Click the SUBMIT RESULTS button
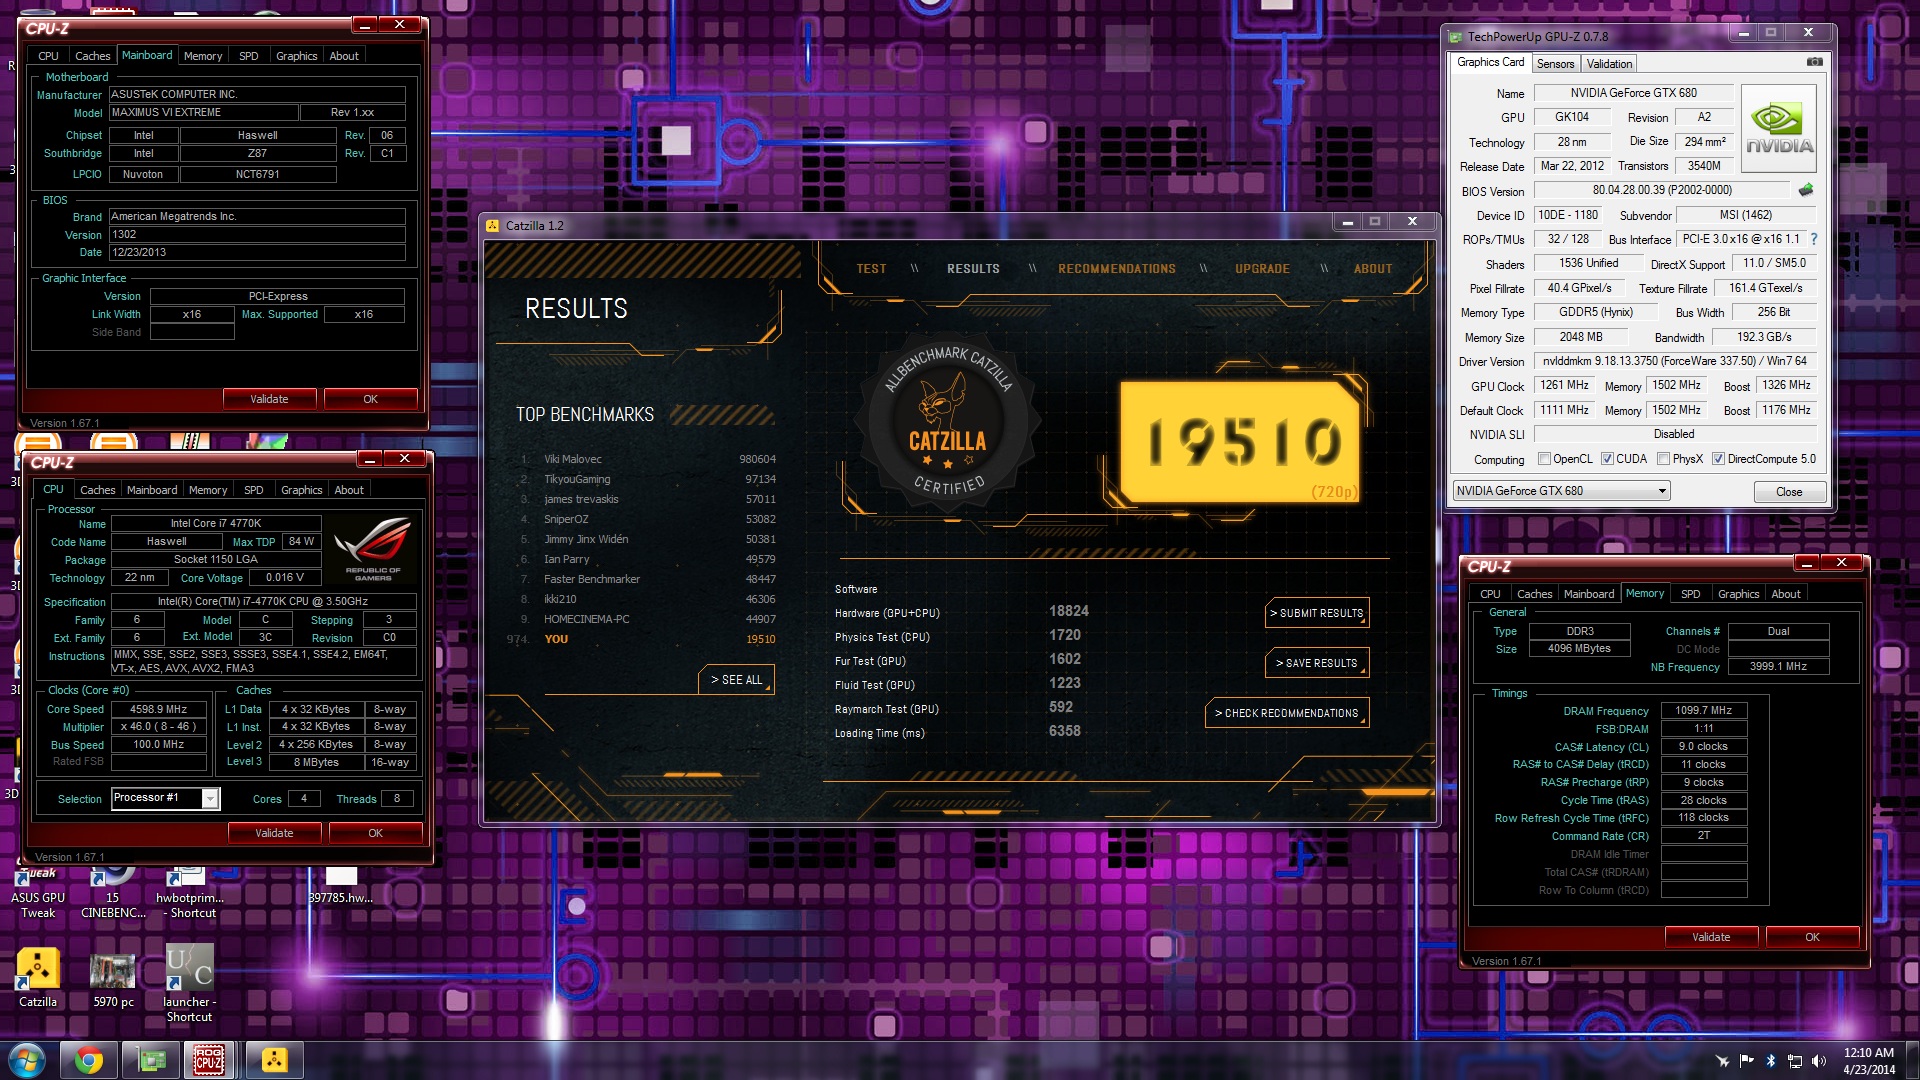The height and width of the screenshot is (1080, 1920). 1317,613
